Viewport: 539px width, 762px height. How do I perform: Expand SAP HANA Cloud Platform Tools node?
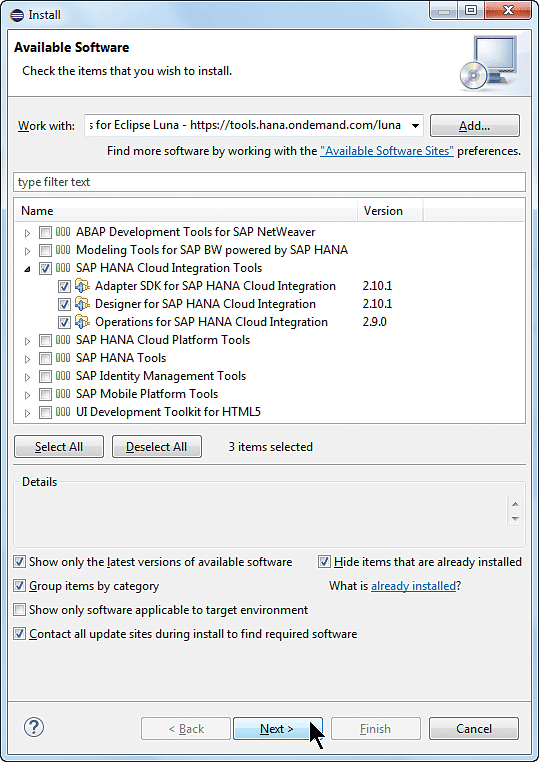(x=28, y=341)
